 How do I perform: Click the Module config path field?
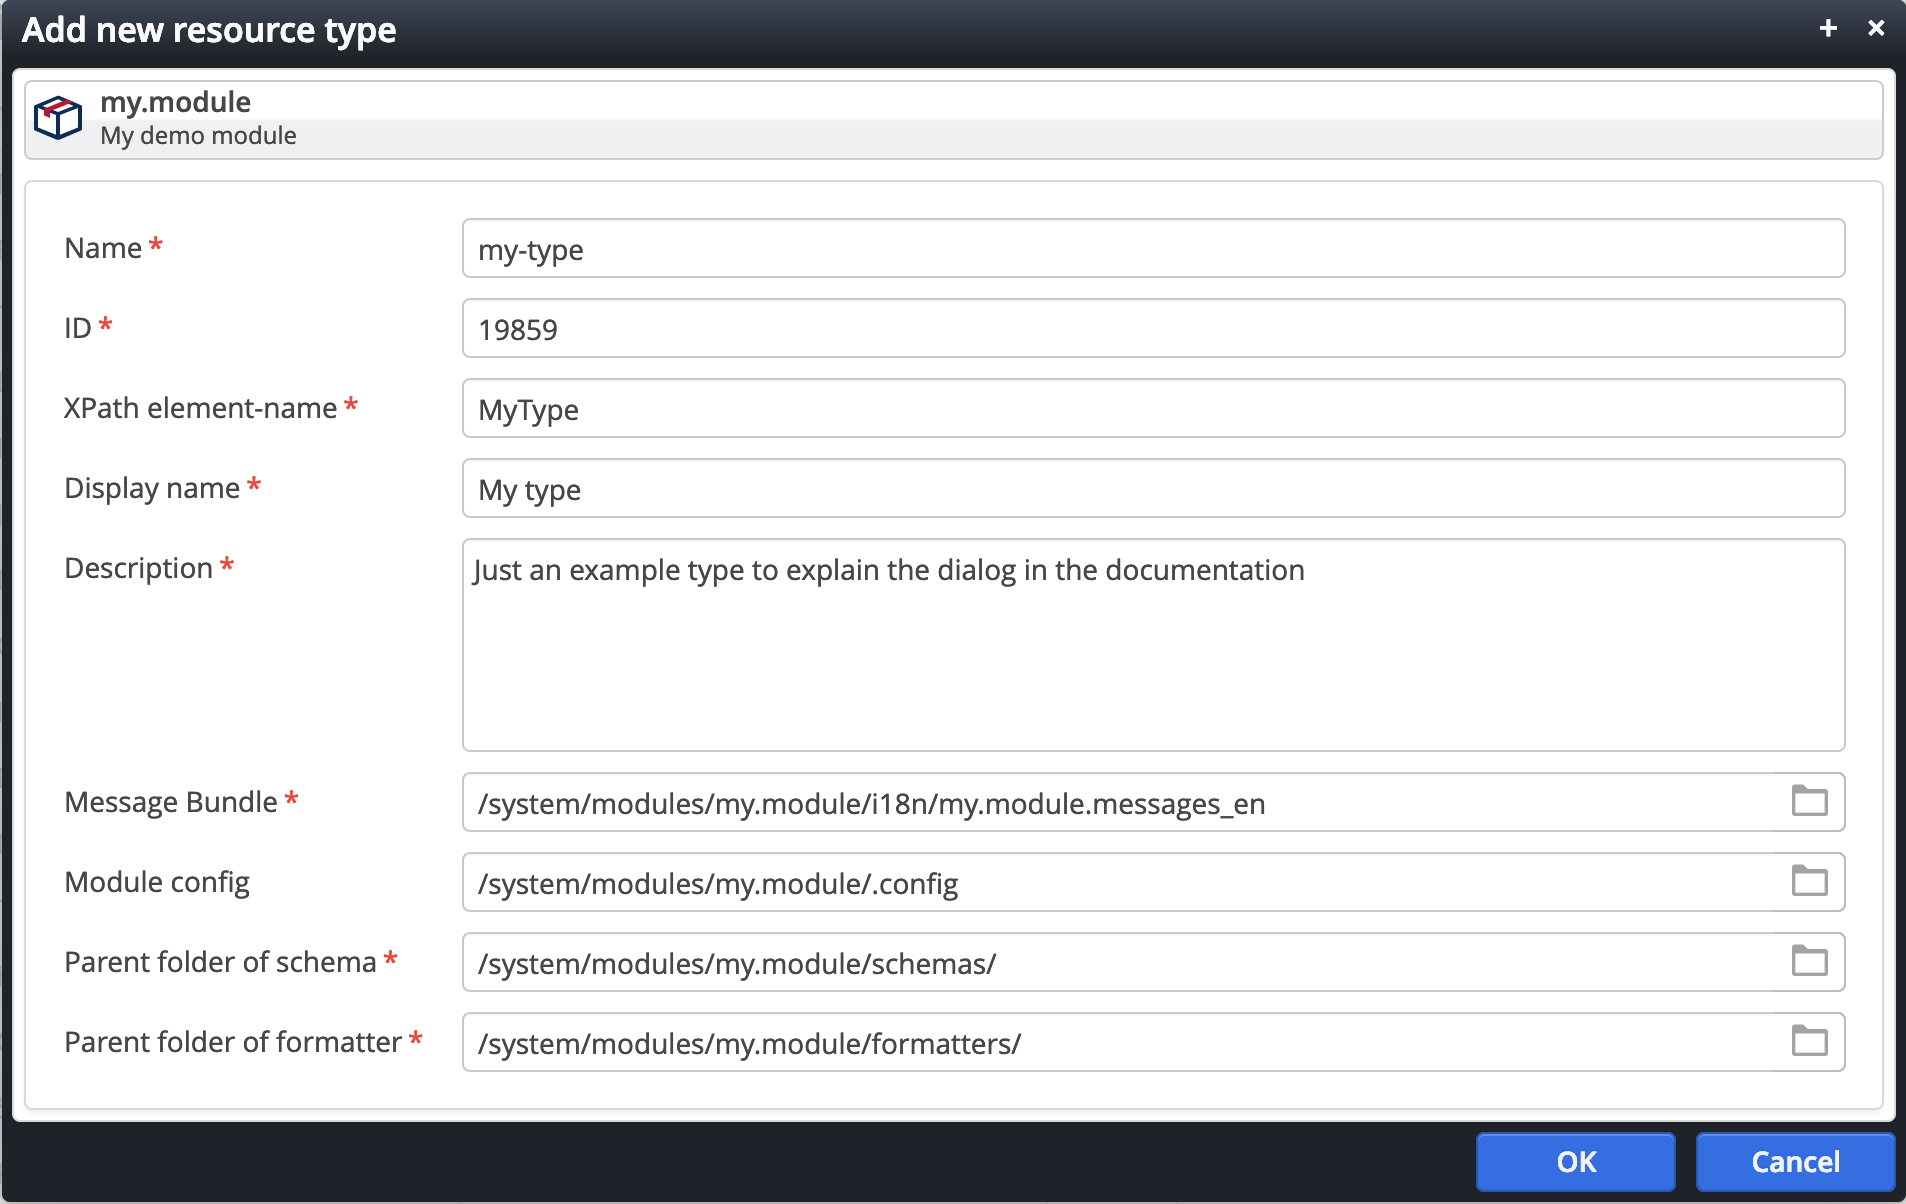pos(1118,882)
